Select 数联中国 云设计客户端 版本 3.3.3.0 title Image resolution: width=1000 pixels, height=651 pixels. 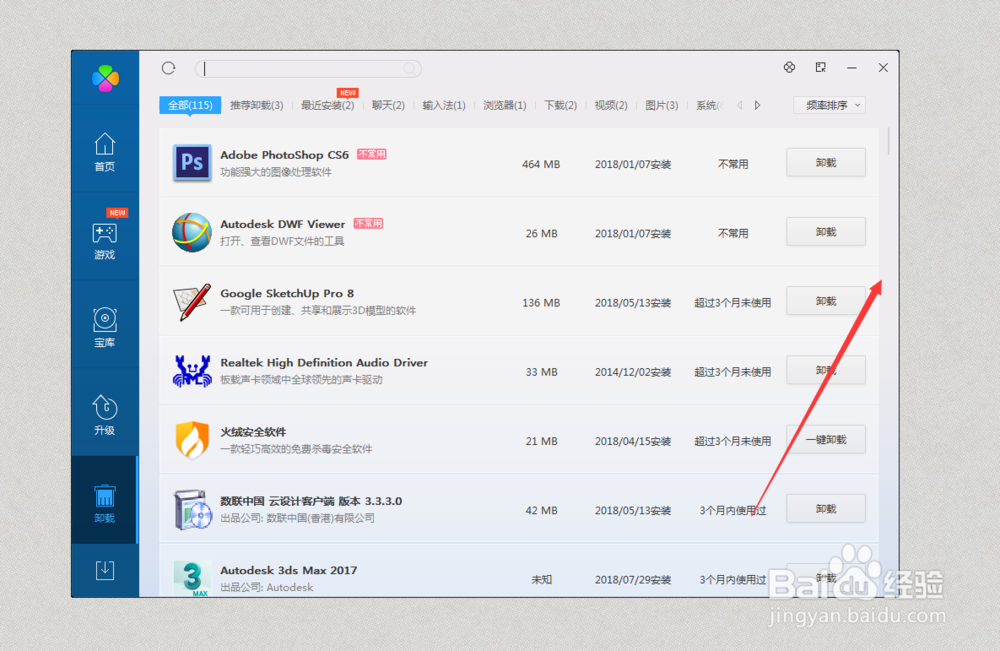[x=311, y=501]
